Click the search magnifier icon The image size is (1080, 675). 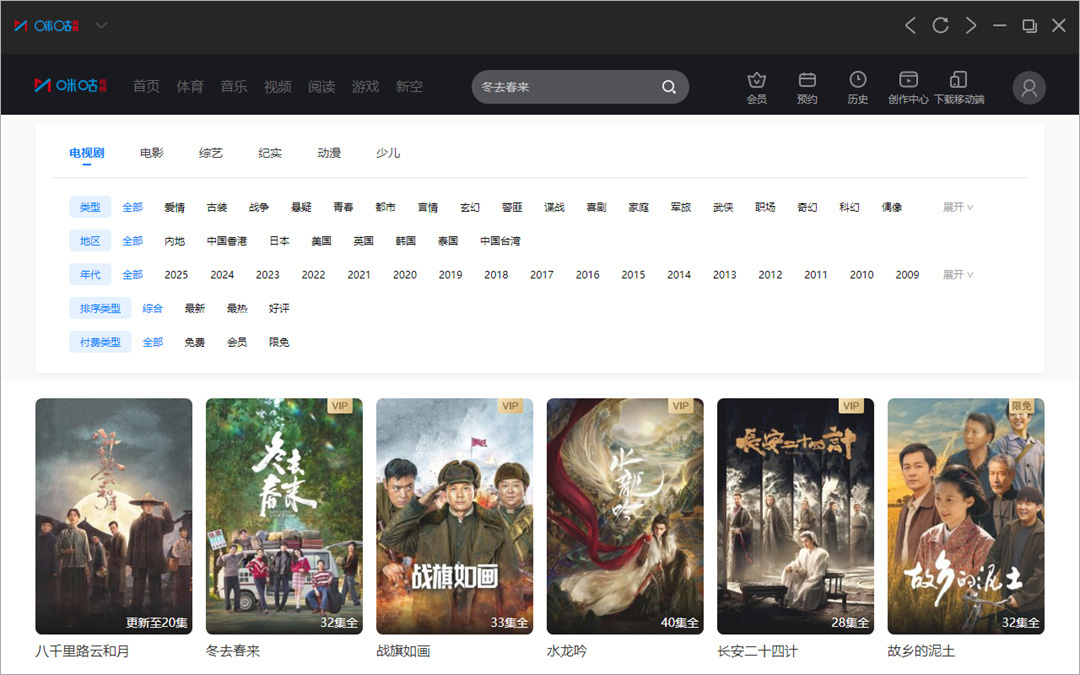click(669, 87)
